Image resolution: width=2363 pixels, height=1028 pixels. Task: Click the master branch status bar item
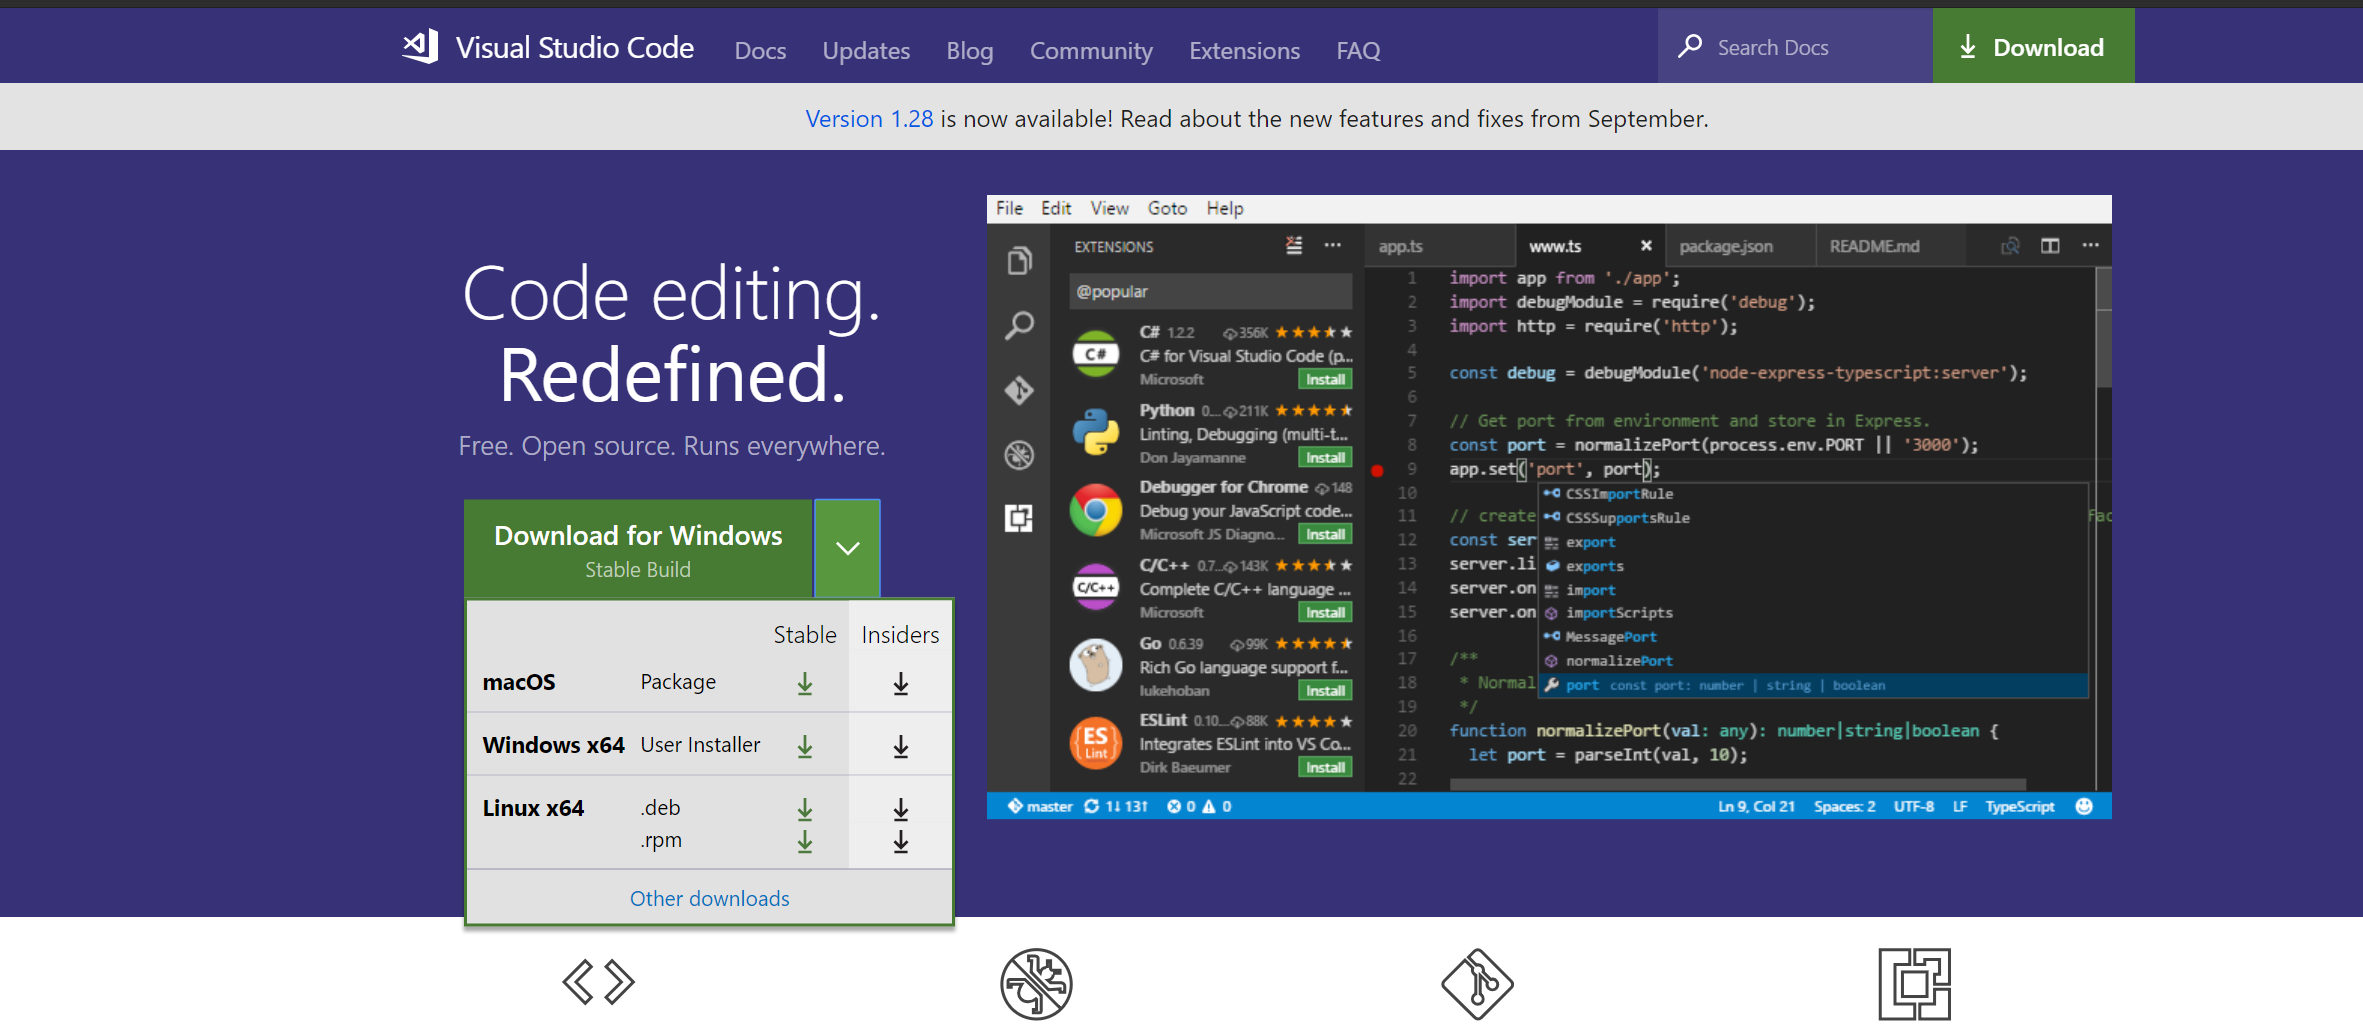point(1039,806)
